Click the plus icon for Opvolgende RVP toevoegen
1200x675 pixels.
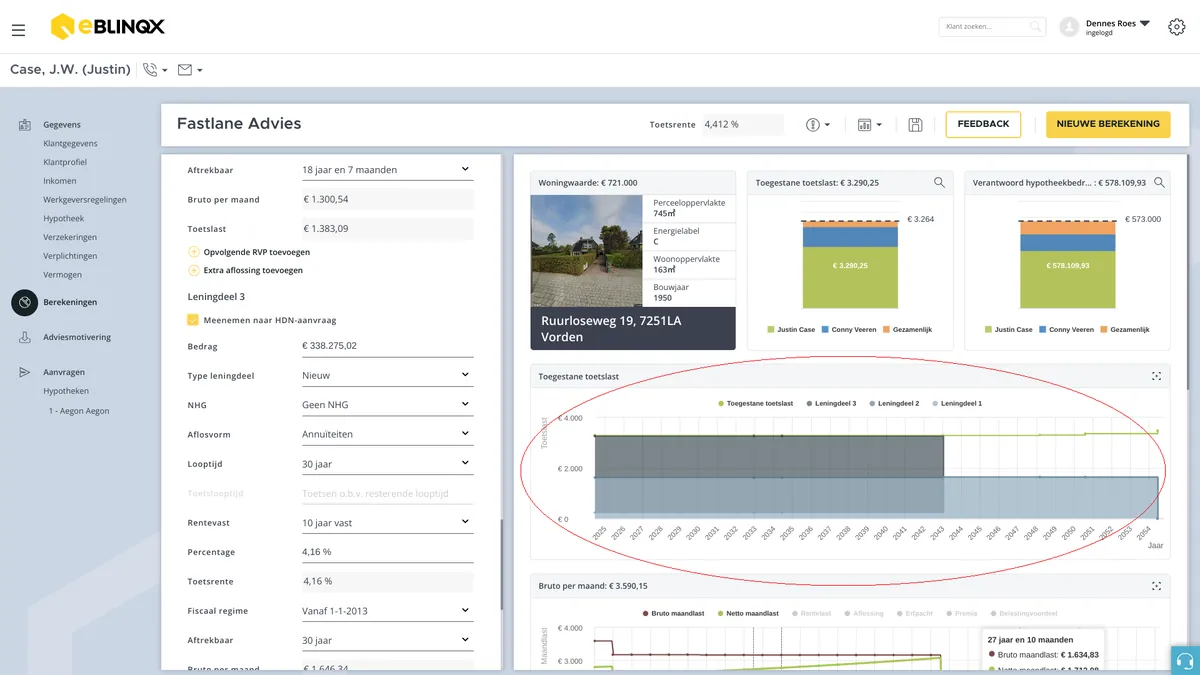tap(194, 252)
